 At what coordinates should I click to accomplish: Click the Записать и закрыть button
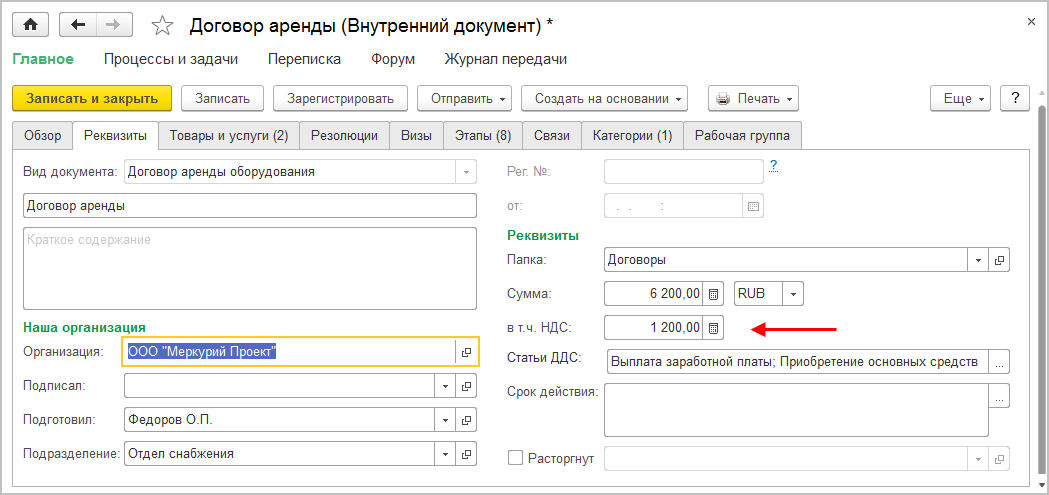coord(92,98)
